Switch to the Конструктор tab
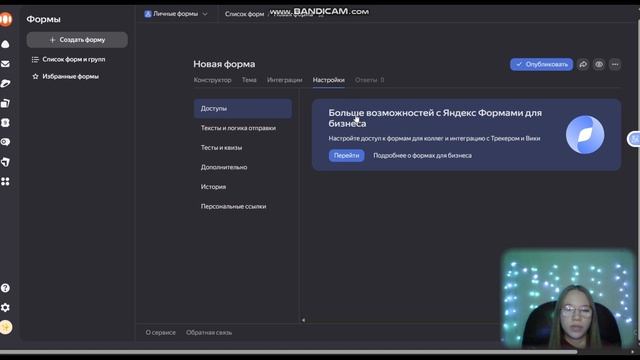Image resolution: width=640 pixels, height=360 pixels. tap(212, 80)
